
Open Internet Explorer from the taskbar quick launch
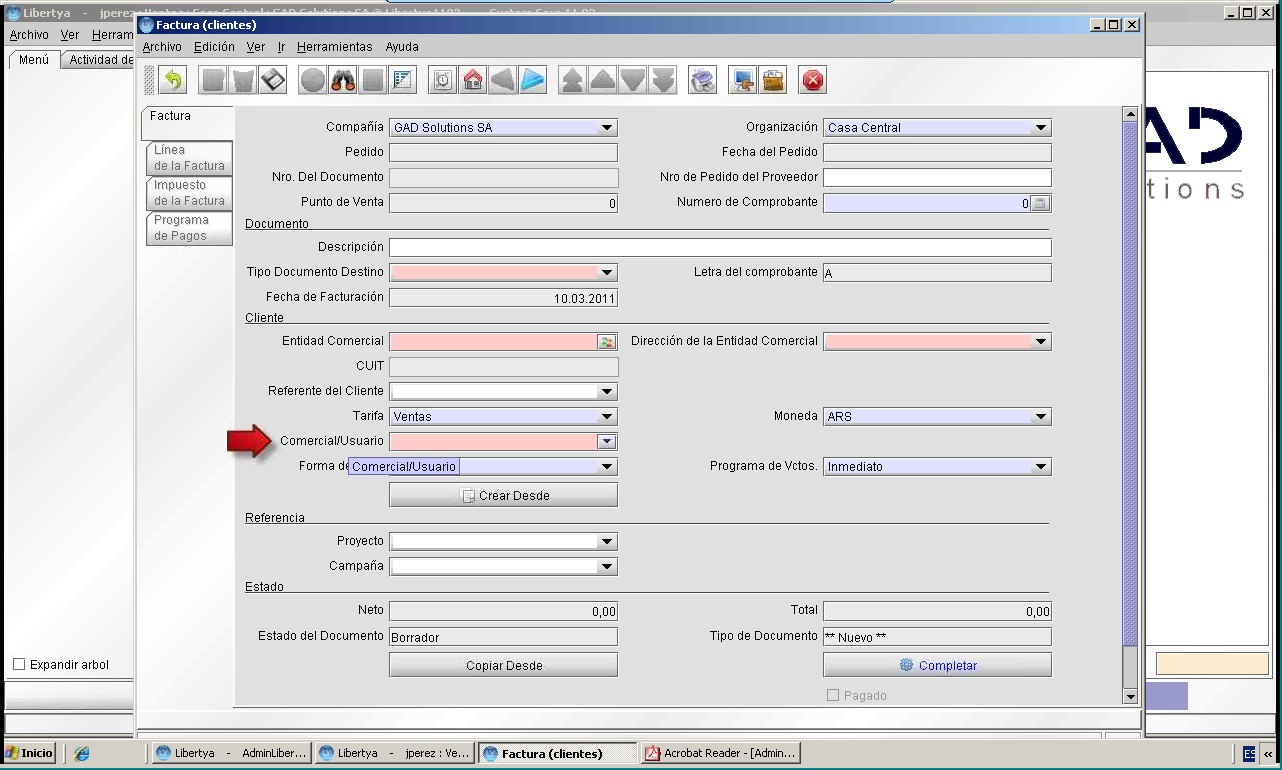click(82, 753)
